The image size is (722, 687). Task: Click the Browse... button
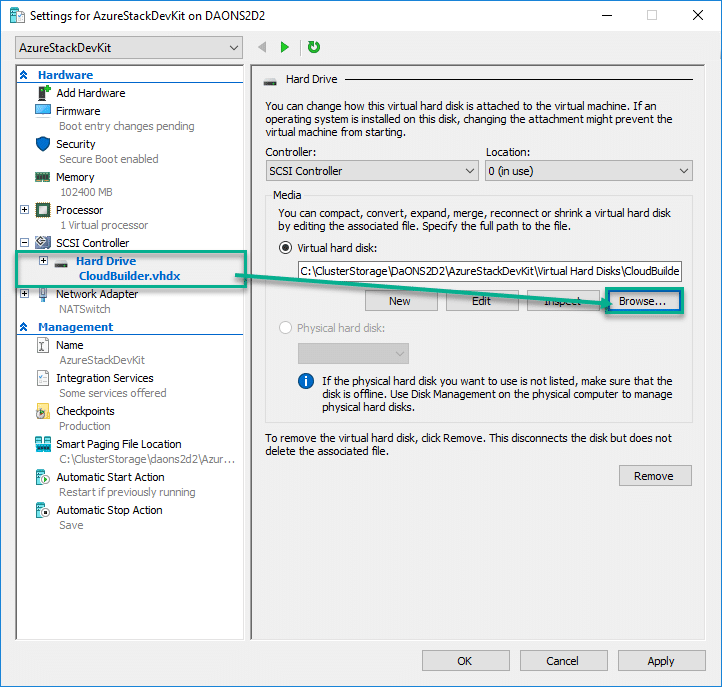coord(643,301)
